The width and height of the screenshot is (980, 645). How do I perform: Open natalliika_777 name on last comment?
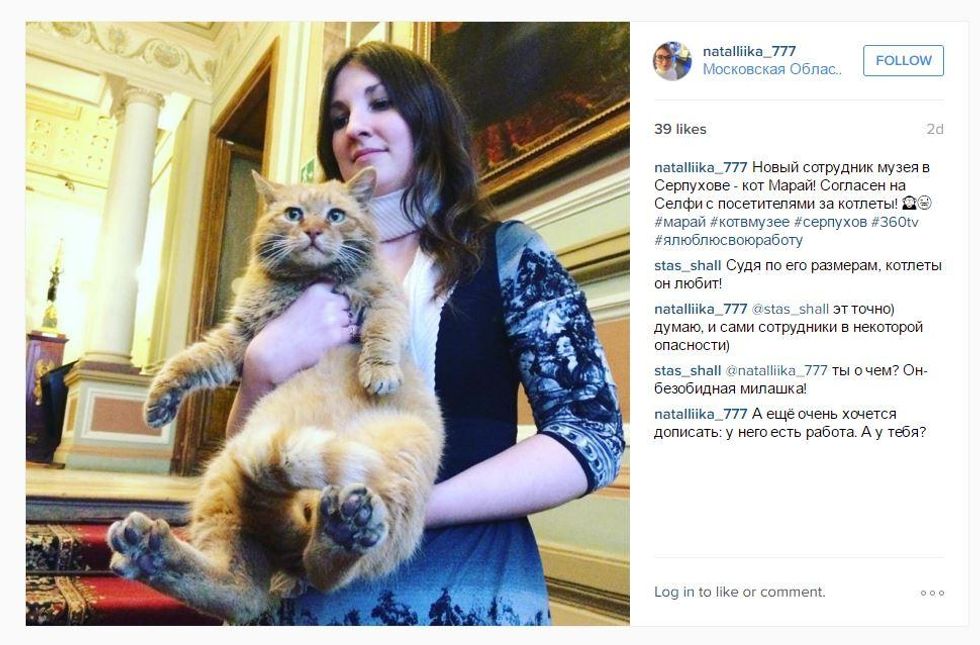click(x=701, y=414)
